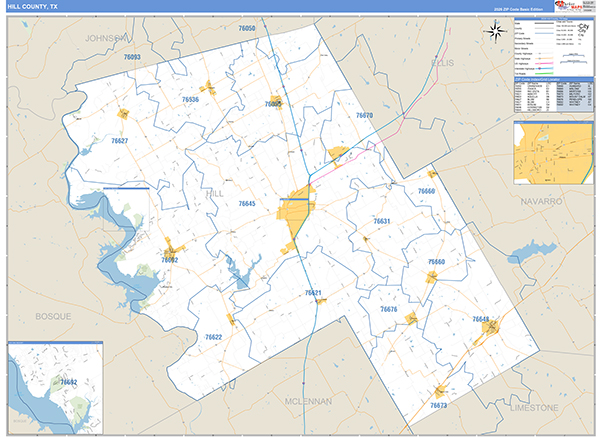Select ZIP code label 76631
This screenshot has height=437, width=600.
(x=382, y=221)
